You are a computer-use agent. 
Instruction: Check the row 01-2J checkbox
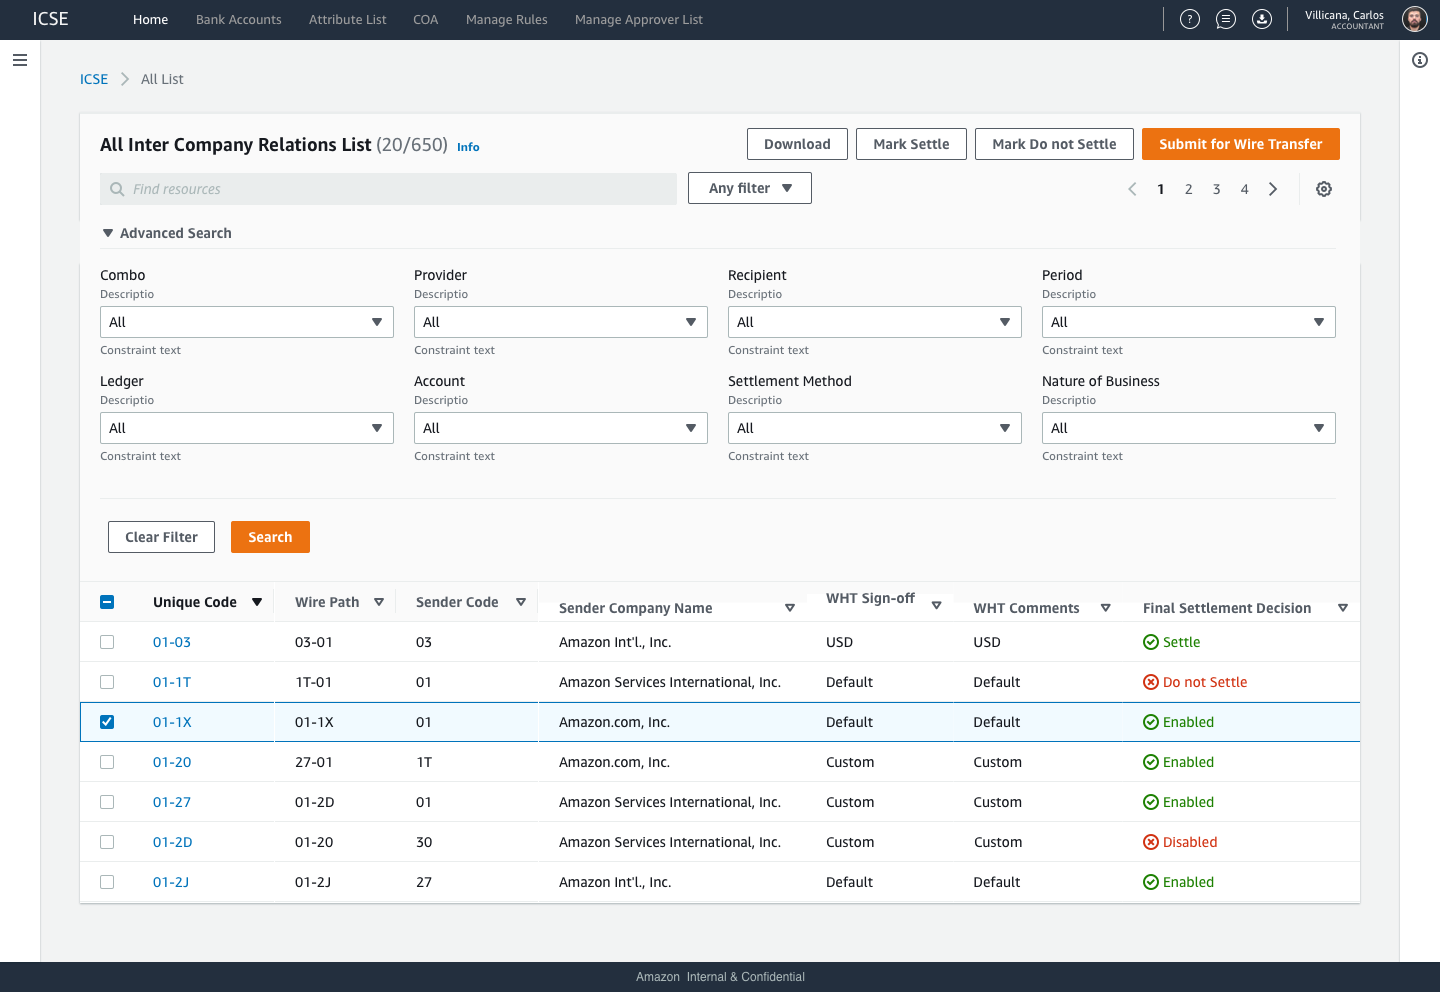(107, 882)
